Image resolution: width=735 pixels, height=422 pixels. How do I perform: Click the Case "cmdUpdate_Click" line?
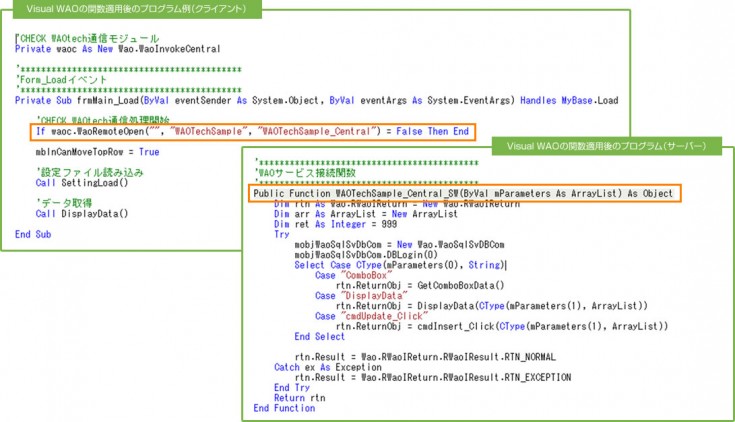[367, 316]
